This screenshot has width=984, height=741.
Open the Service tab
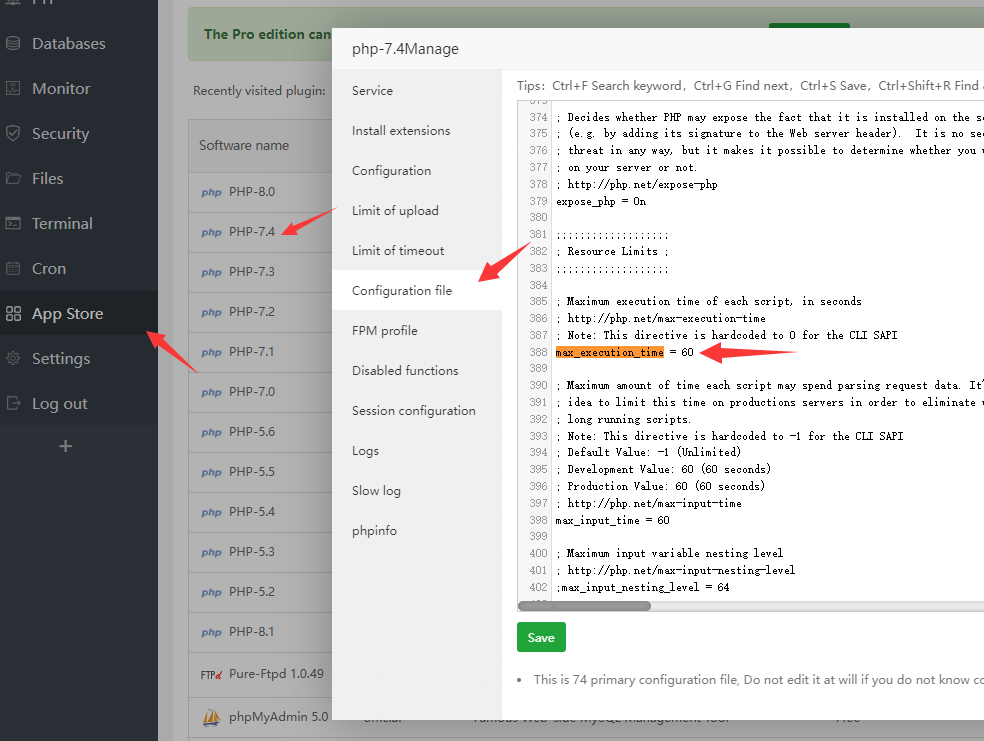click(x=417, y=90)
